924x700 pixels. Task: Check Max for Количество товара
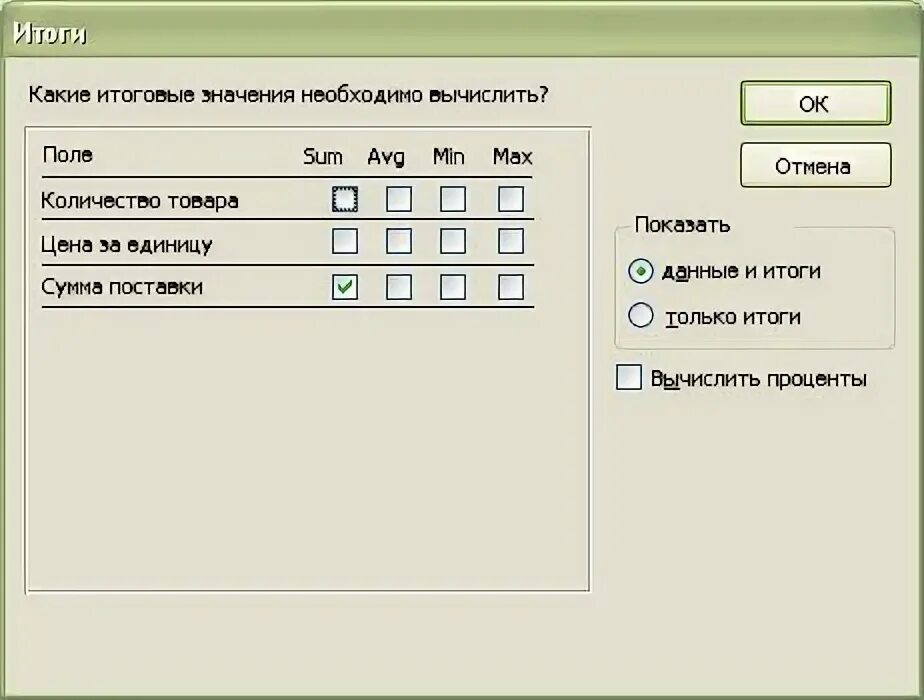coord(510,199)
